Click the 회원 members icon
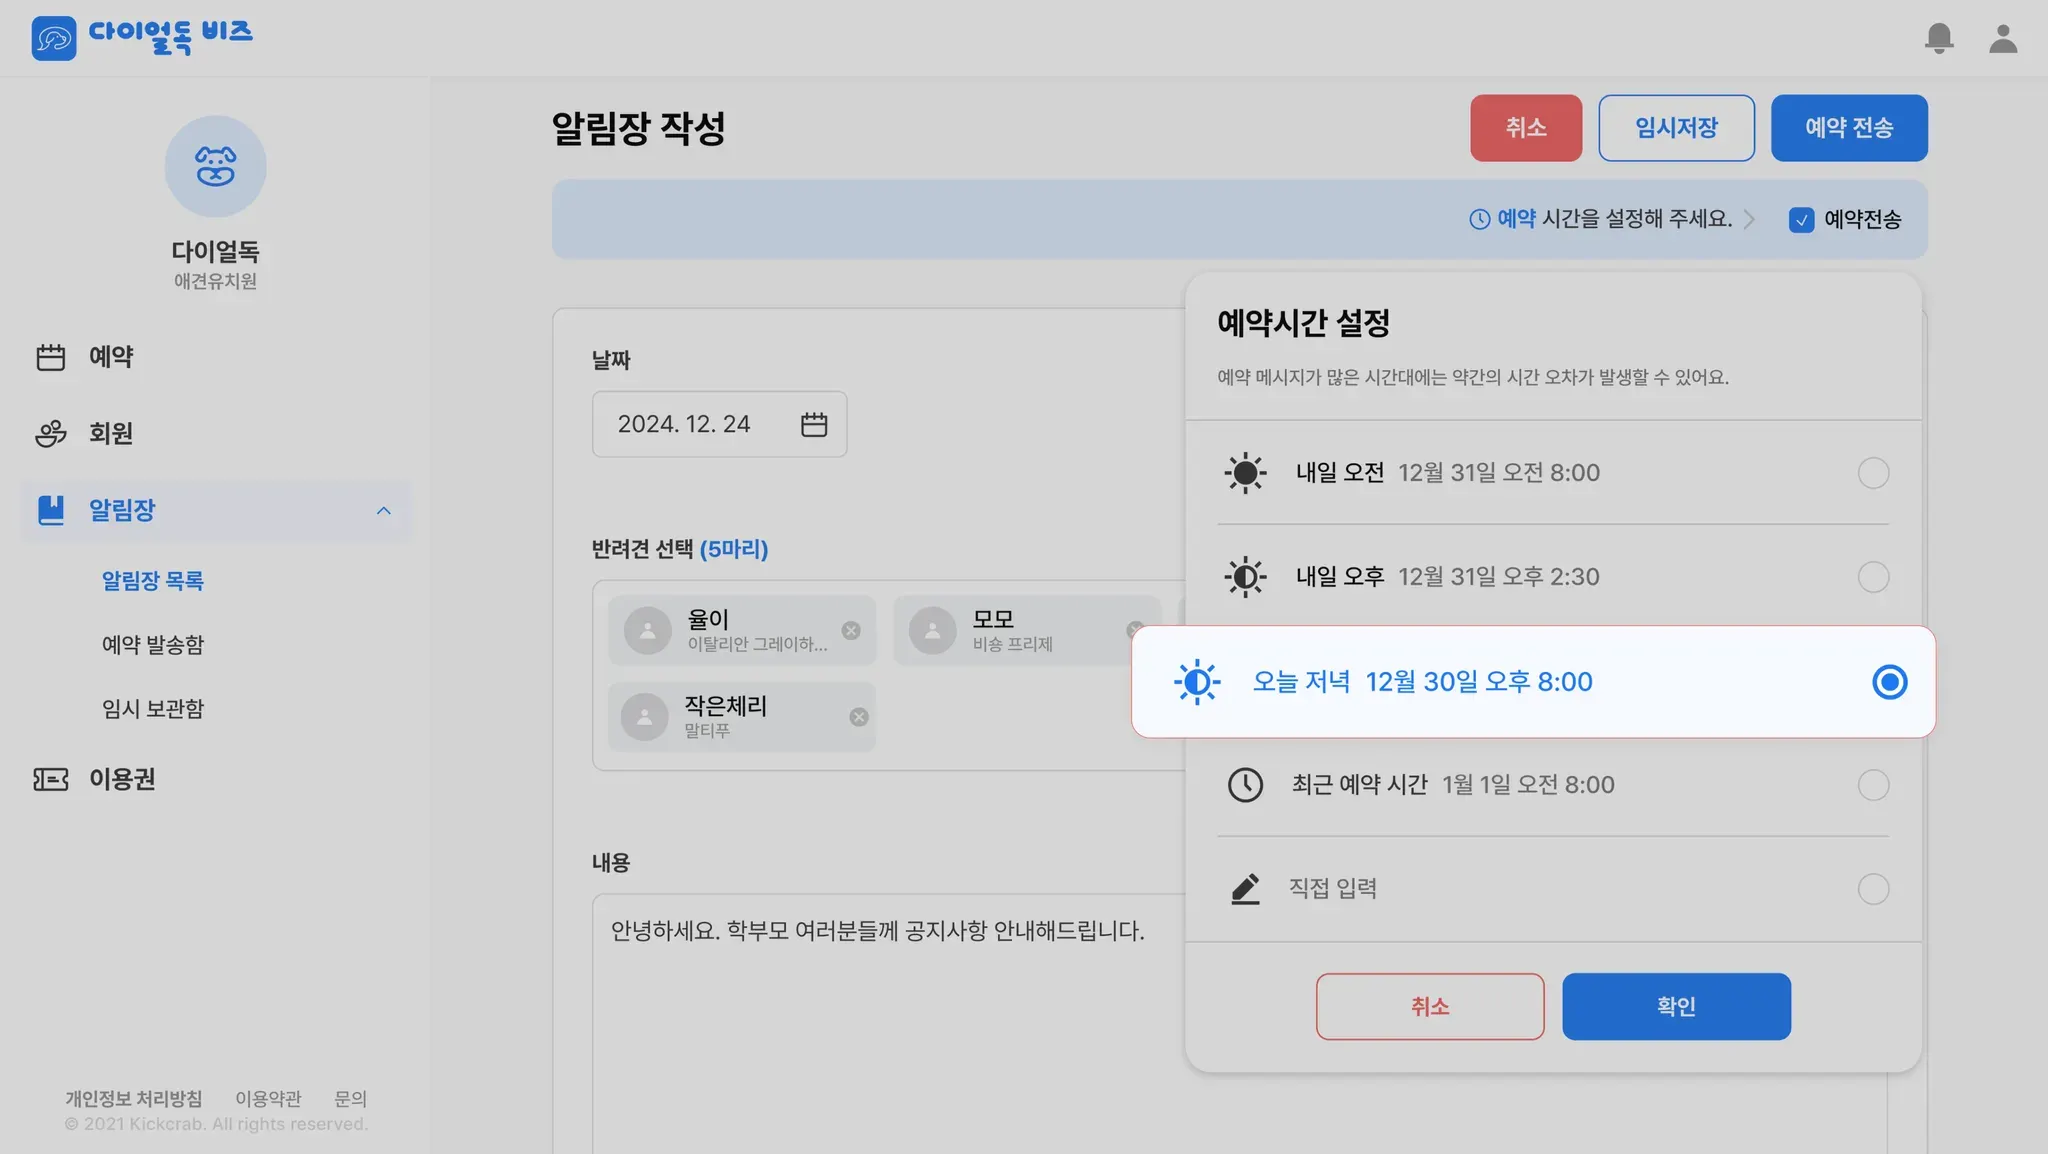This screenshot has width=2048, height=1154. [50, 433]
